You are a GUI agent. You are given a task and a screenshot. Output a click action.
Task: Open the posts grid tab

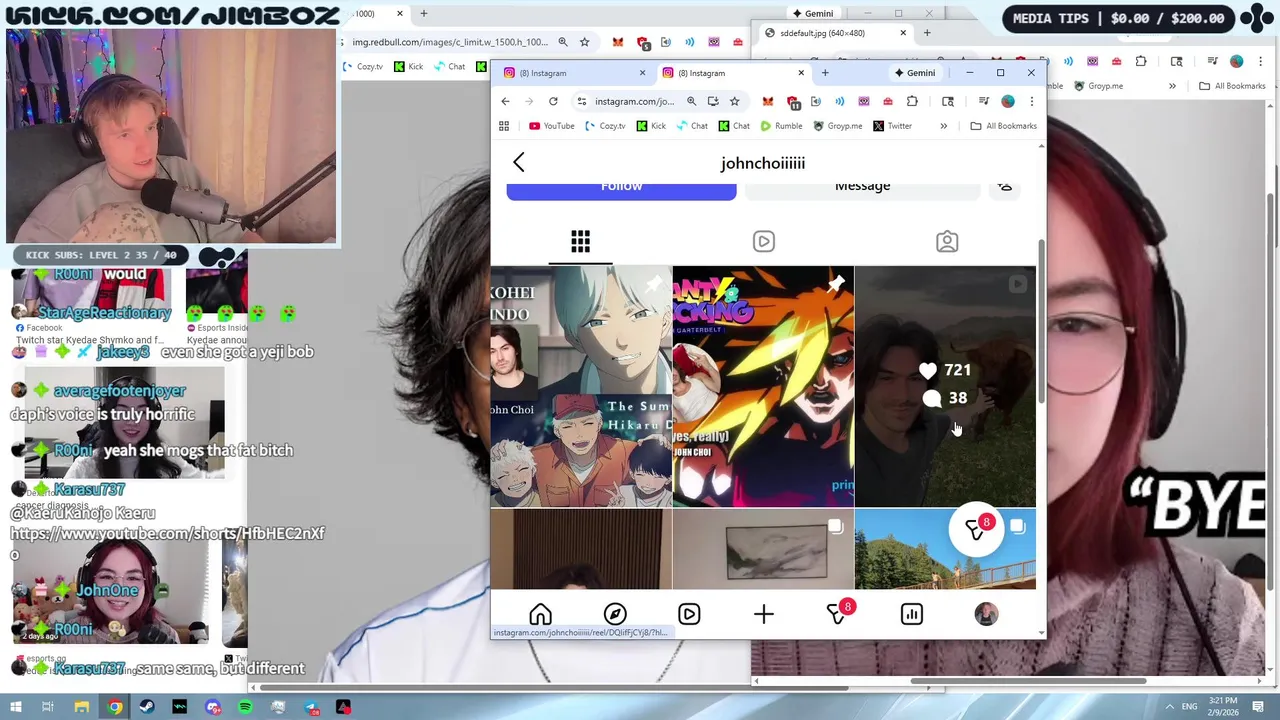point(580,241)
